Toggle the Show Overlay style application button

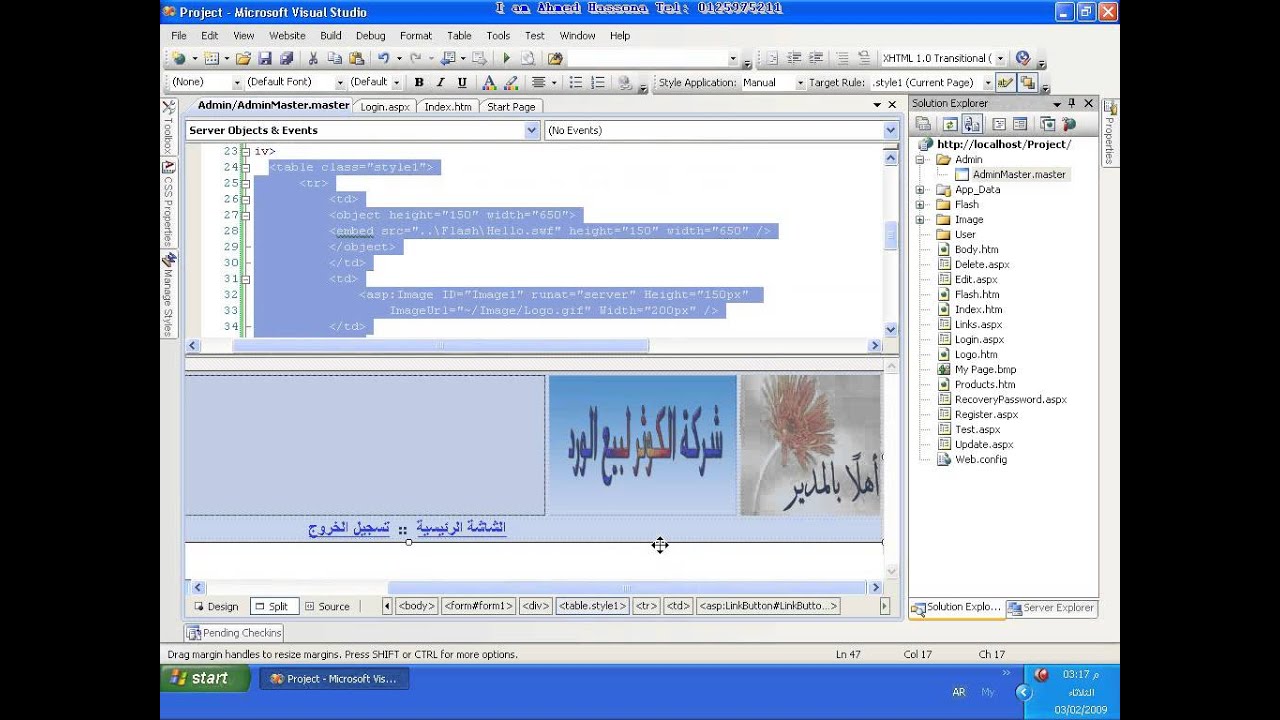1028,83
